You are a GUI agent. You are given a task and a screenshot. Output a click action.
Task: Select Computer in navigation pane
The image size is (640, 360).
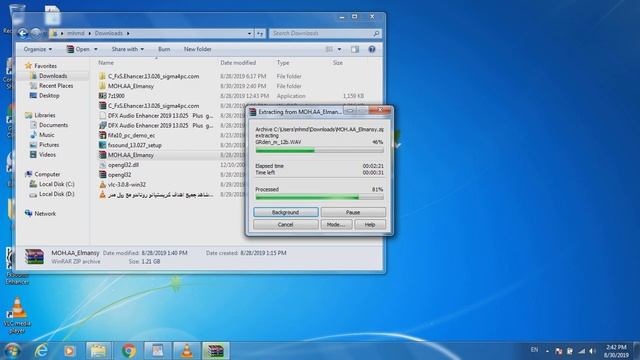pos(47,174)
